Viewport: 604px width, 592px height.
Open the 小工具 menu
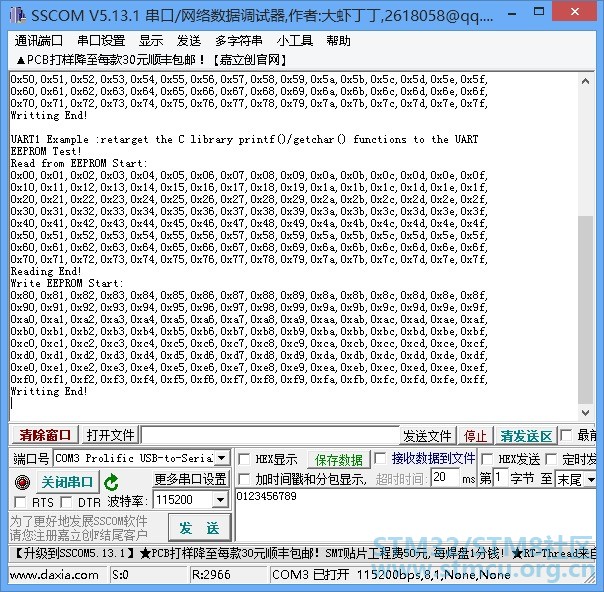click(x=295, y=40)
